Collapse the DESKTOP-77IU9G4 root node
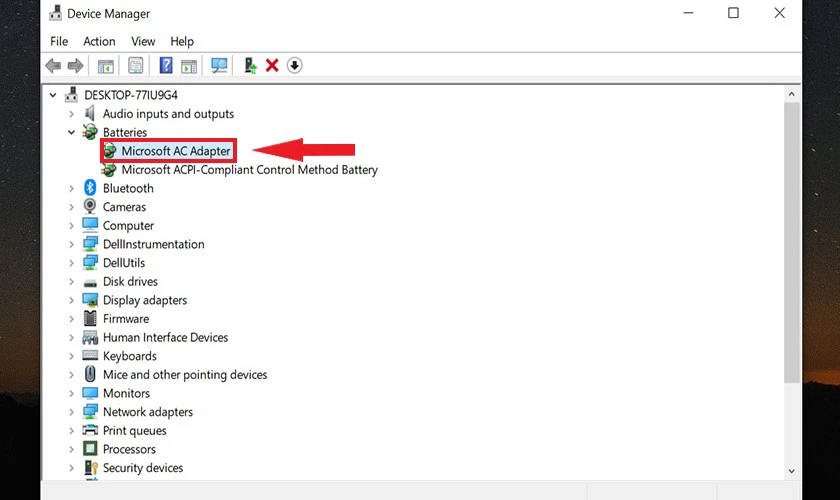The width and height of the screenshot is (840, 500). (52, 95)
